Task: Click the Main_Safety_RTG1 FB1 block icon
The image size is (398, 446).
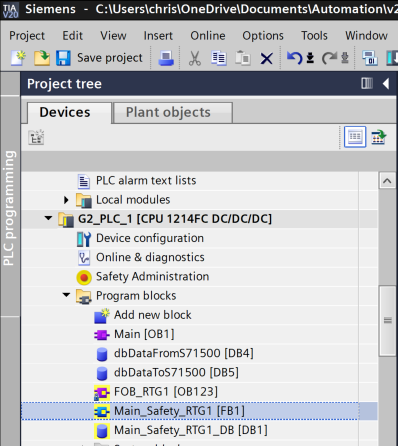Action: click(102, 412)
